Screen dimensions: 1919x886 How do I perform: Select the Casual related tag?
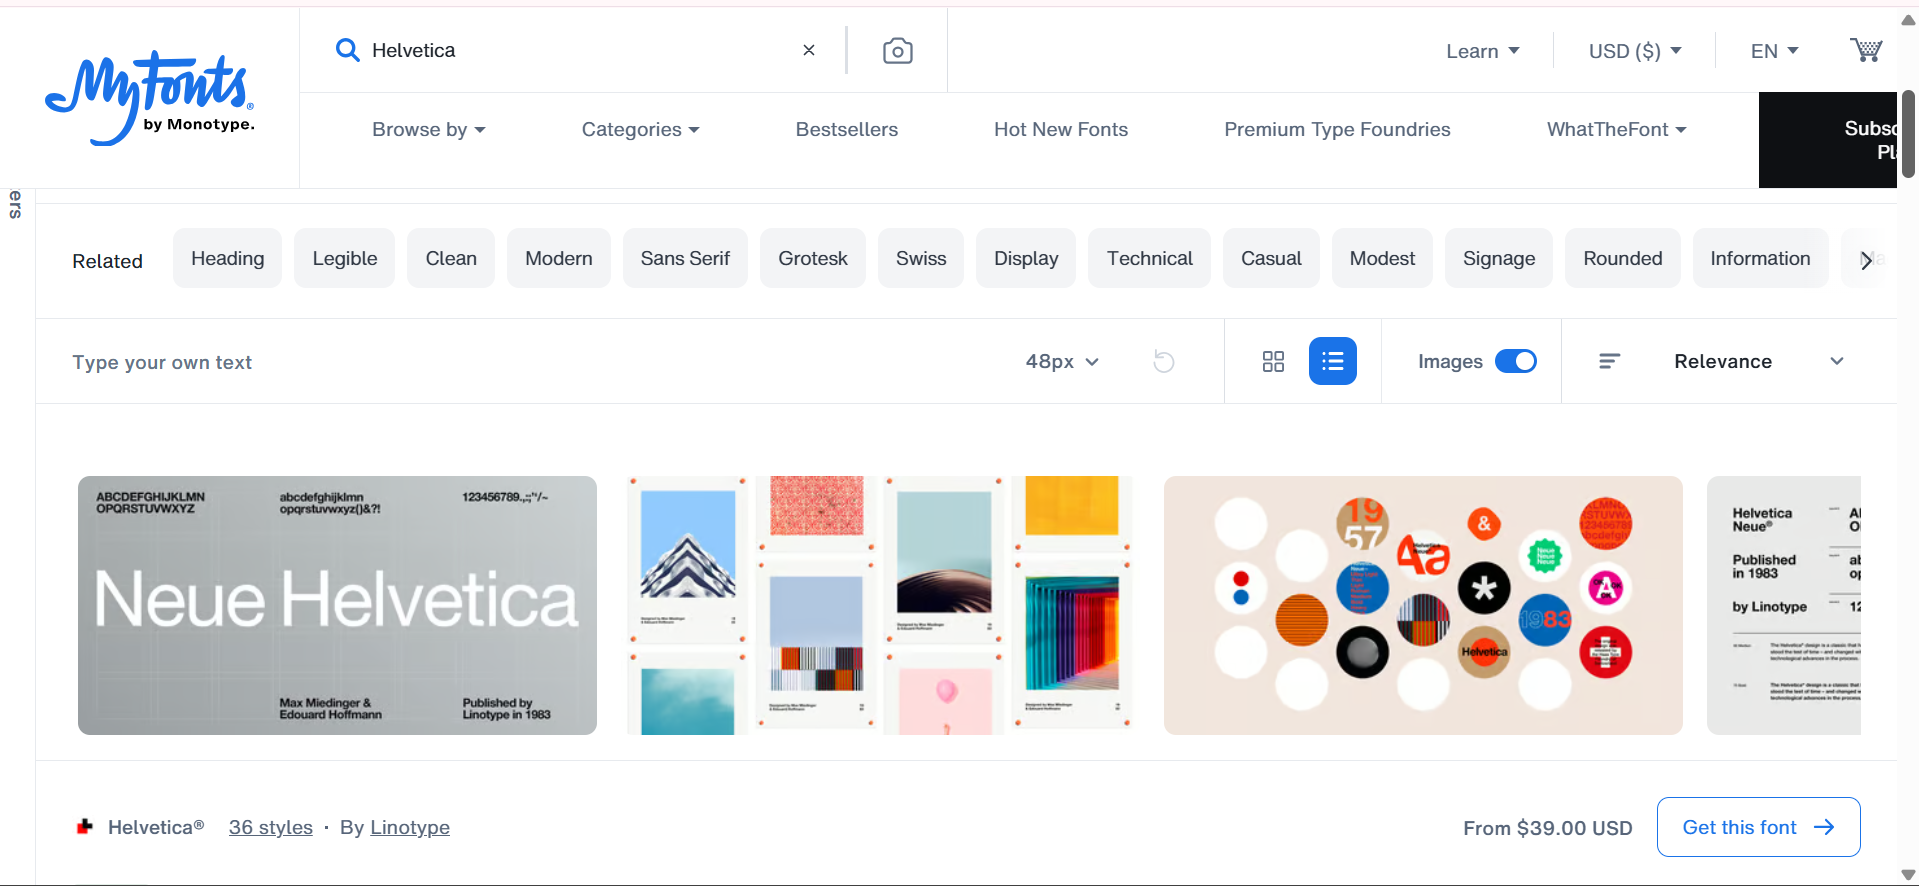click(1271, 258)
